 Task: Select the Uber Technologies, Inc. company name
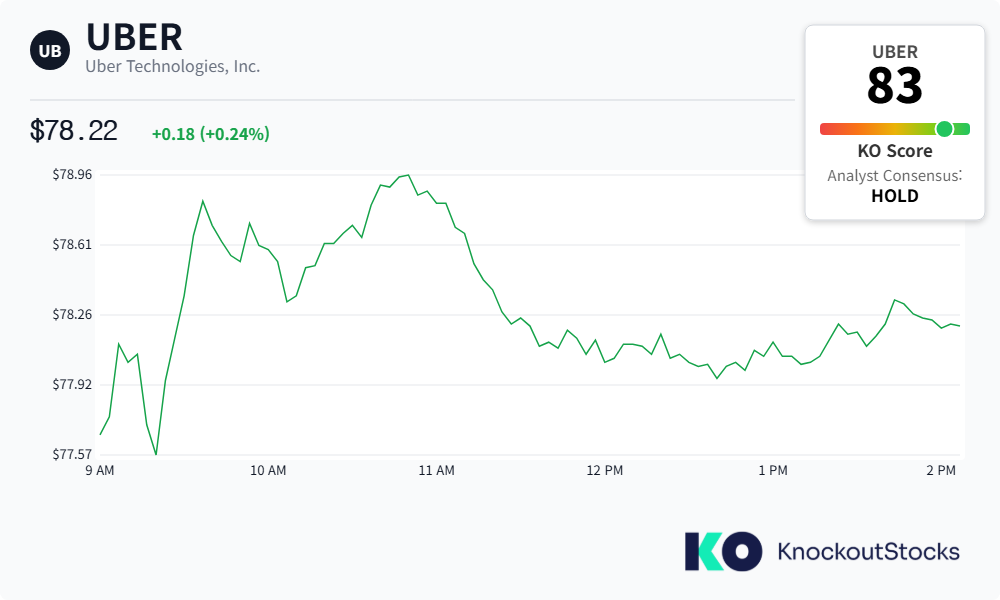pyautogui.click(x=173, y=66)
